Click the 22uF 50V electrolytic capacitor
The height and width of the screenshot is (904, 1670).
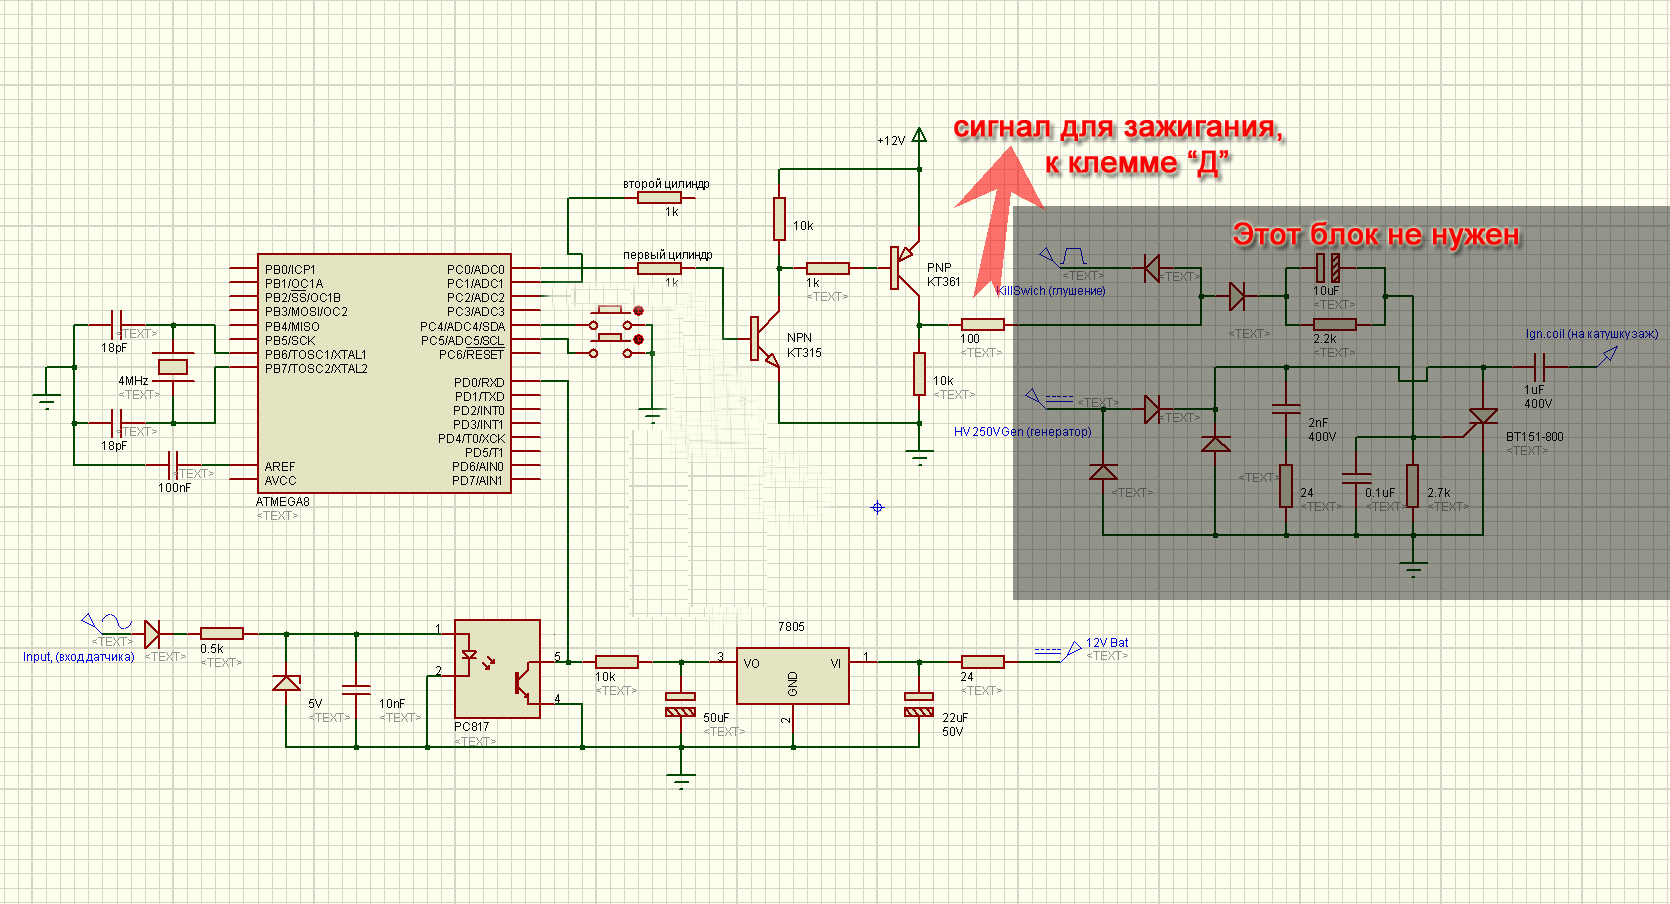pyautogui.click(x=919, y=704)
